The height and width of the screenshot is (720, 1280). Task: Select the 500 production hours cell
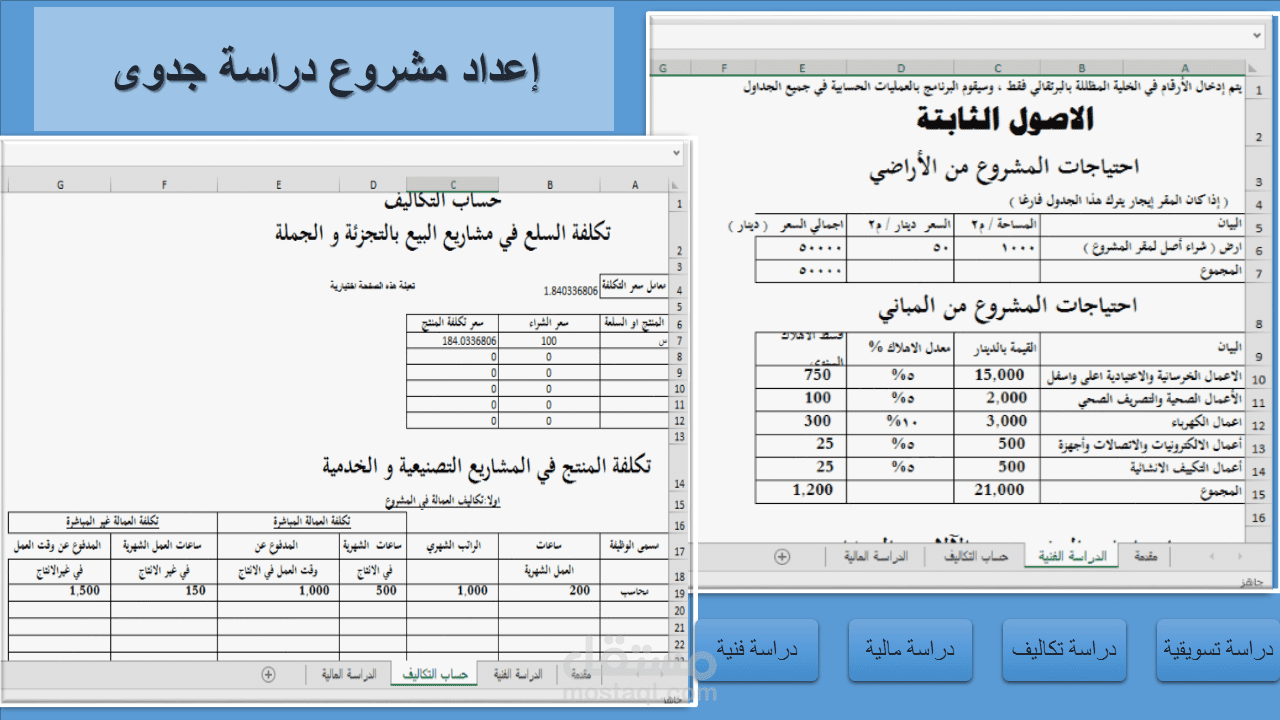click(373, 592)
